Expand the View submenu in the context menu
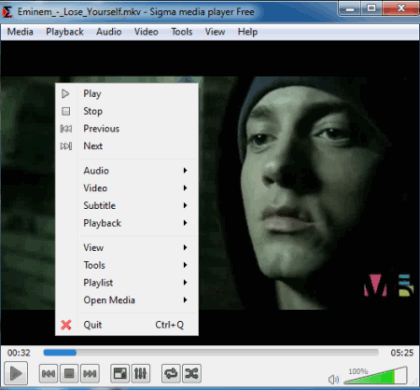This screenshot has height=390, width=420. pos(127,248)
